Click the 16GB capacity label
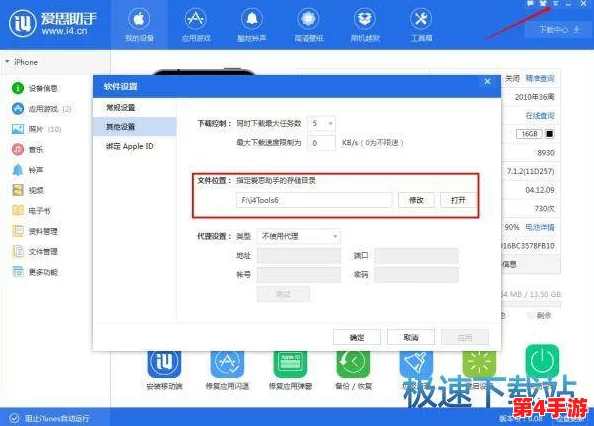This screenshot has width=594, height=426. point(529,134)
